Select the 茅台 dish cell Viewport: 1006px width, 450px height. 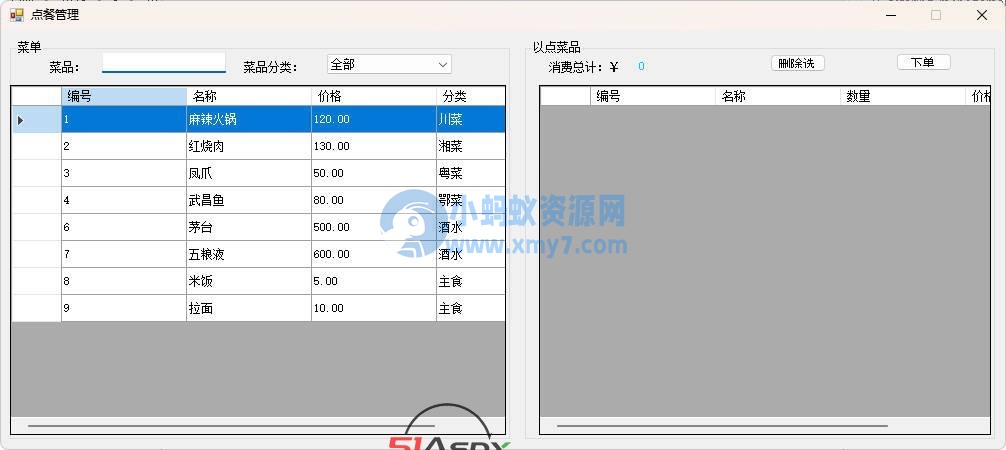249,227
